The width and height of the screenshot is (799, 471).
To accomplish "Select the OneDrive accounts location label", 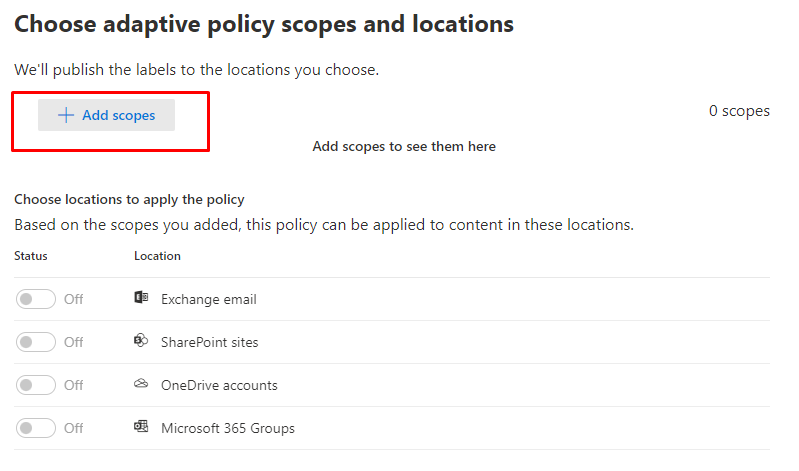I will [x=219, y=385].
